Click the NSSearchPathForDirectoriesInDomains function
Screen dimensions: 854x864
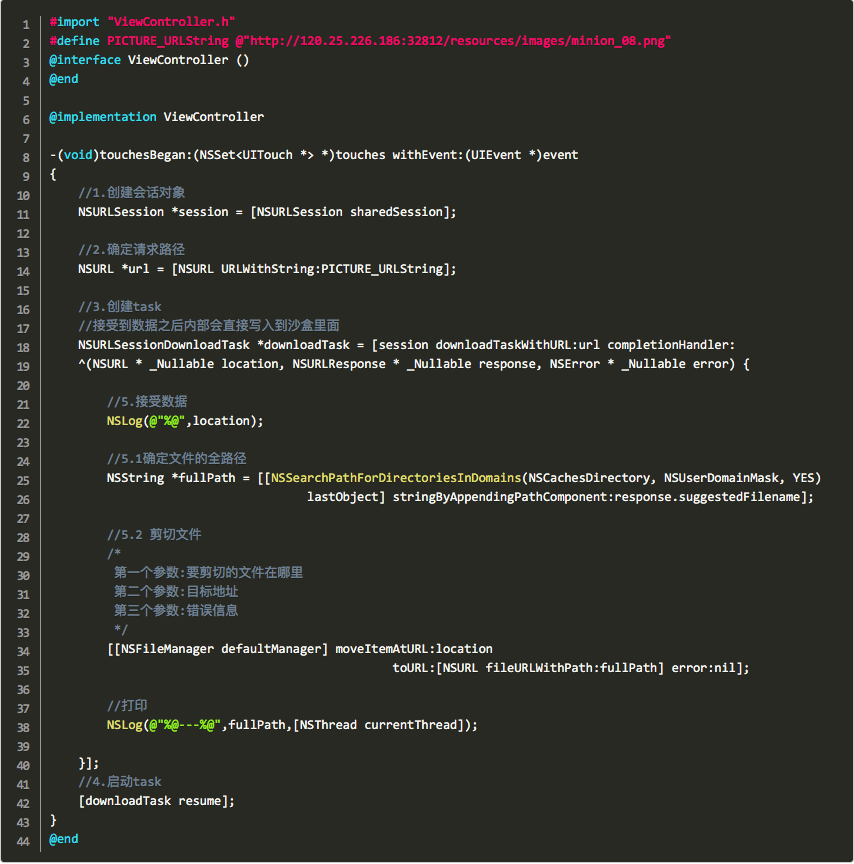click(x=396, y=478)
